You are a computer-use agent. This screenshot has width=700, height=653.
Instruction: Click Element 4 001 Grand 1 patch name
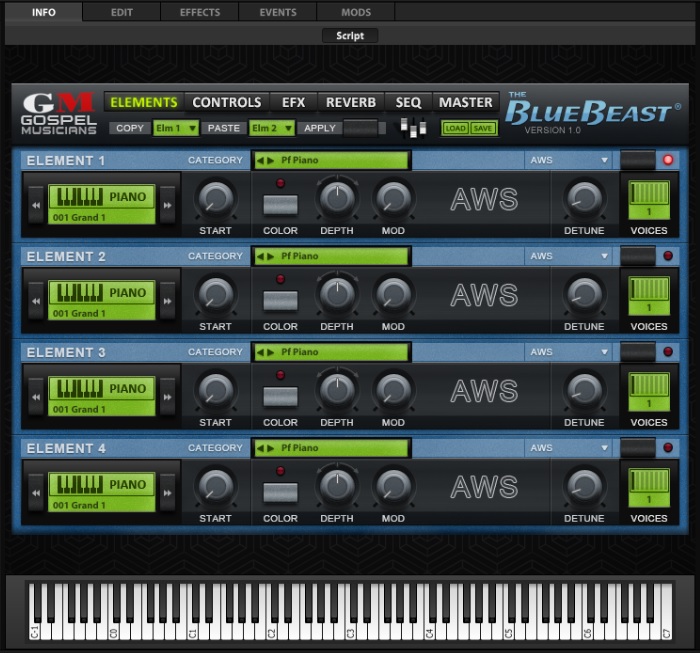click(79, 505)
